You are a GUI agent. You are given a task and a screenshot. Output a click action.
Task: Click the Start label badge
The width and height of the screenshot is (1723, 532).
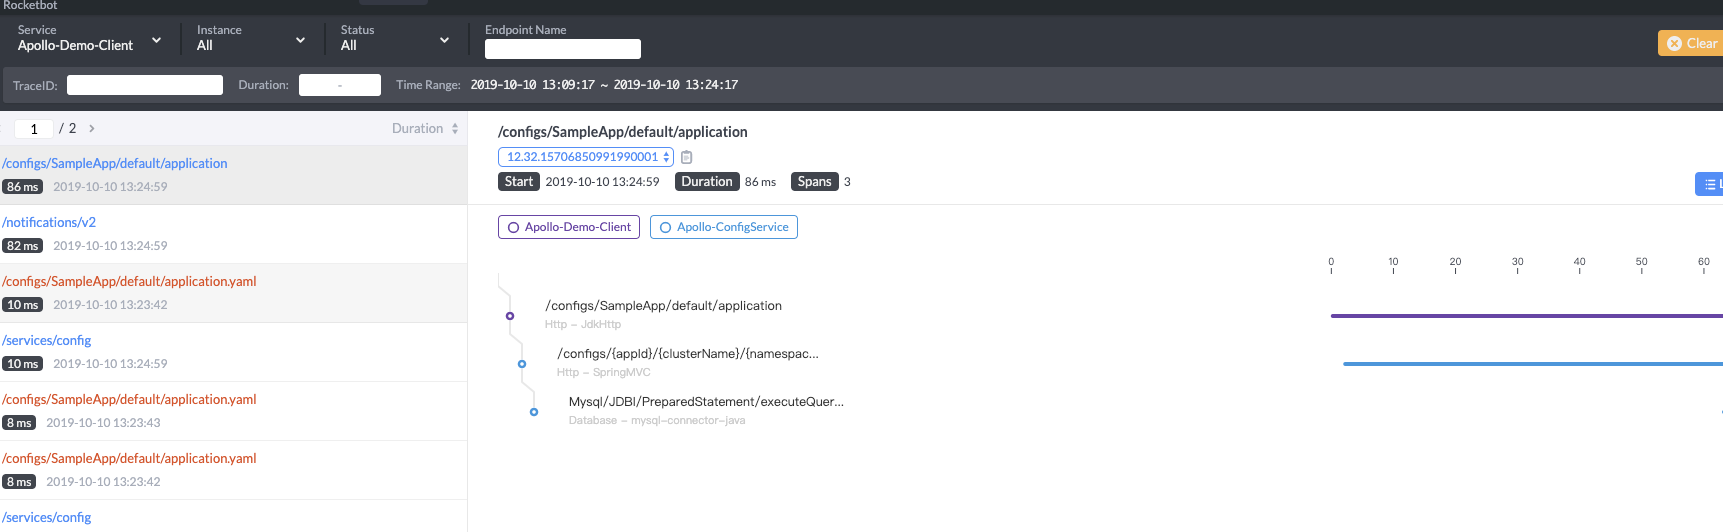click(519, 181)
